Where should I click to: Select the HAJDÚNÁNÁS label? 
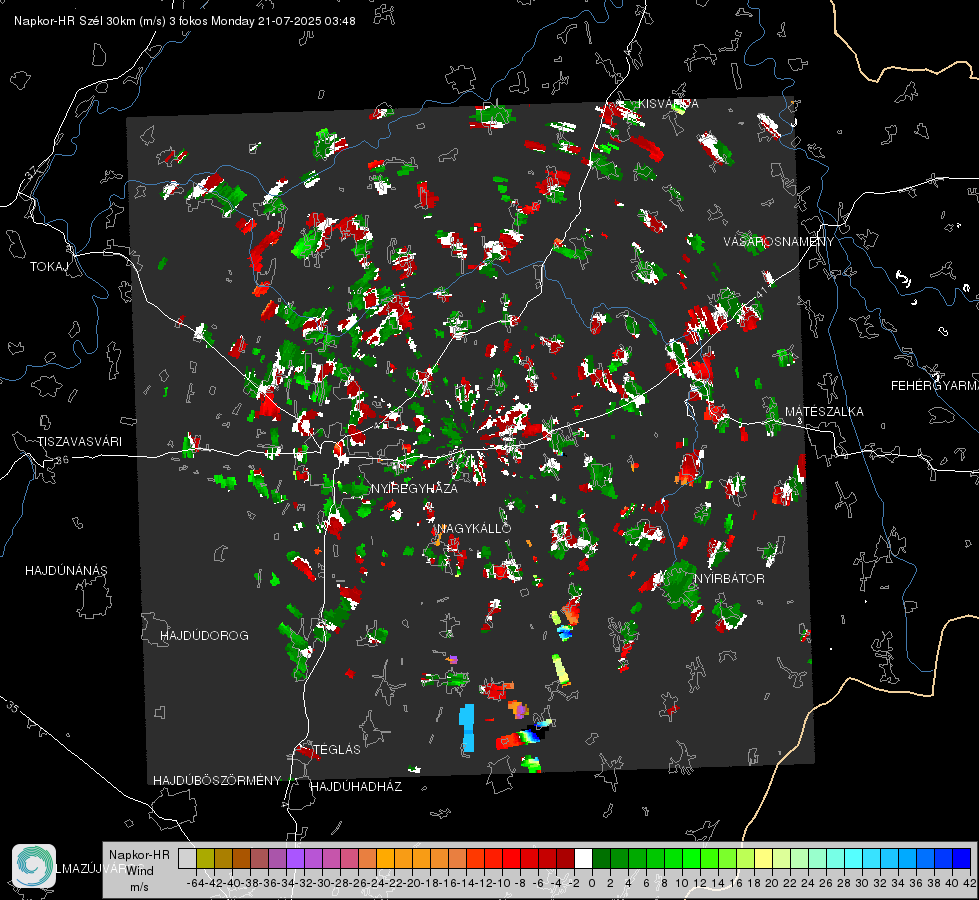(x=66, y=571)
